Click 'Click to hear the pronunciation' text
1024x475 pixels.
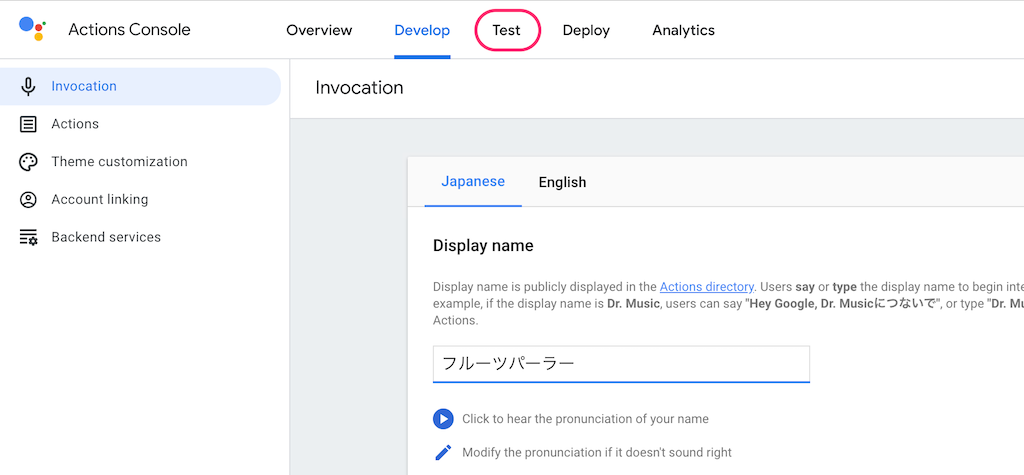pos(585,419)
